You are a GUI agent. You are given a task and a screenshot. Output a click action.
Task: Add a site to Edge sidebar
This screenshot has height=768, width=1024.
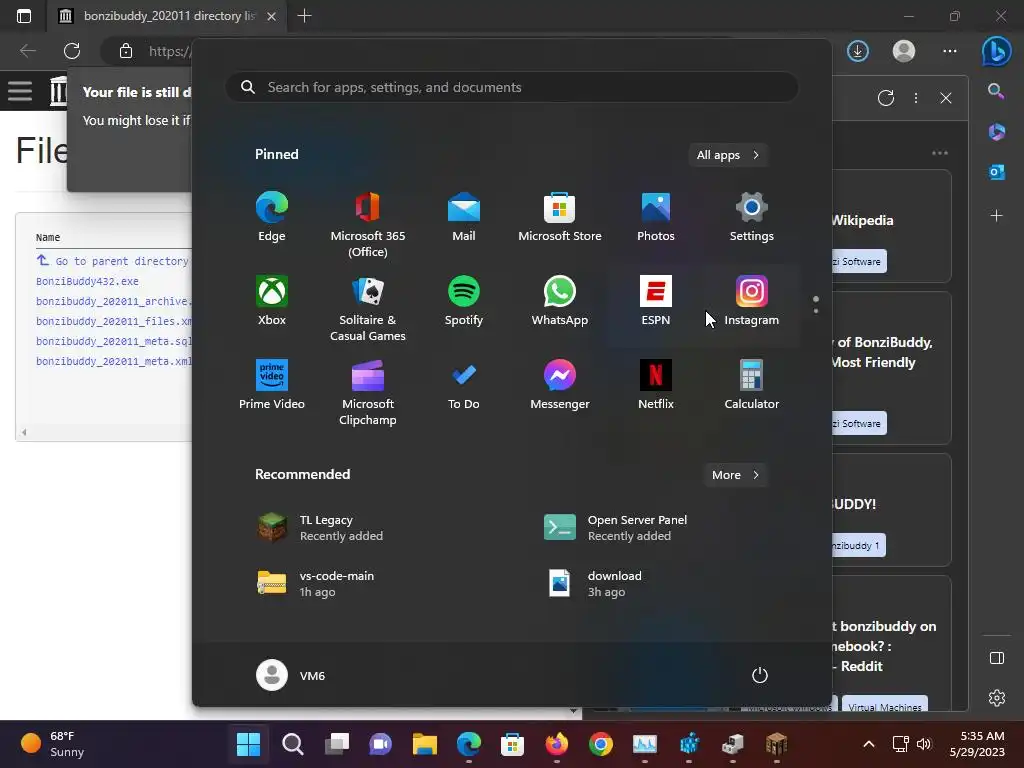pyautogui.click(x=997, y=216)
